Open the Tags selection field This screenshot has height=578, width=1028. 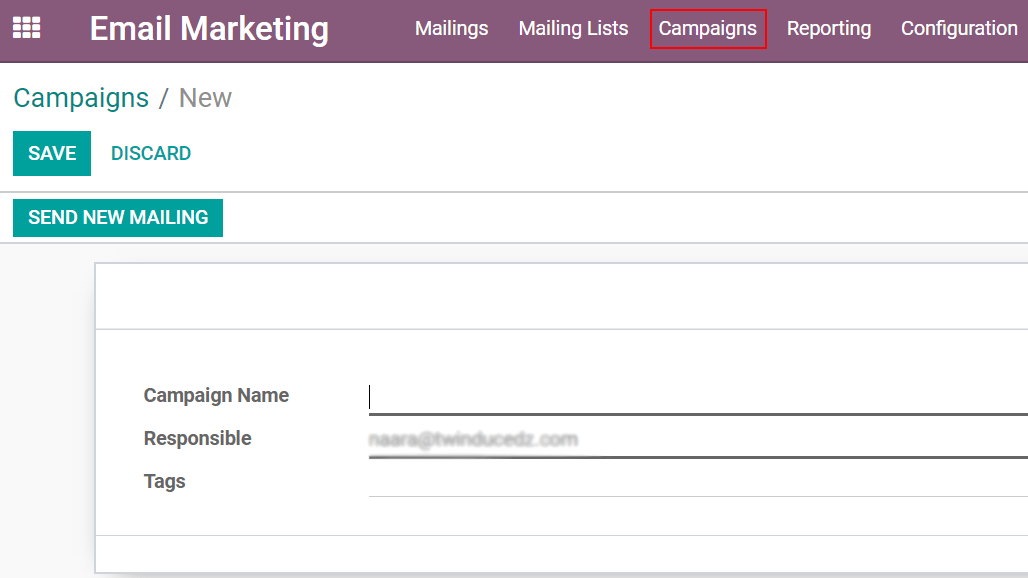(x=698, y=482)
